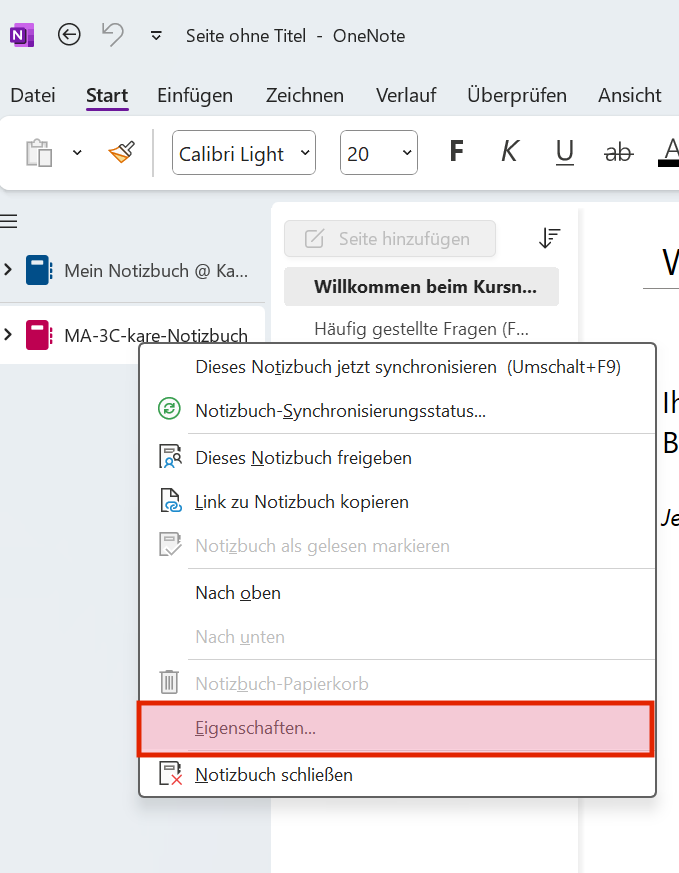Click the font color A button

tap(669, 151)
